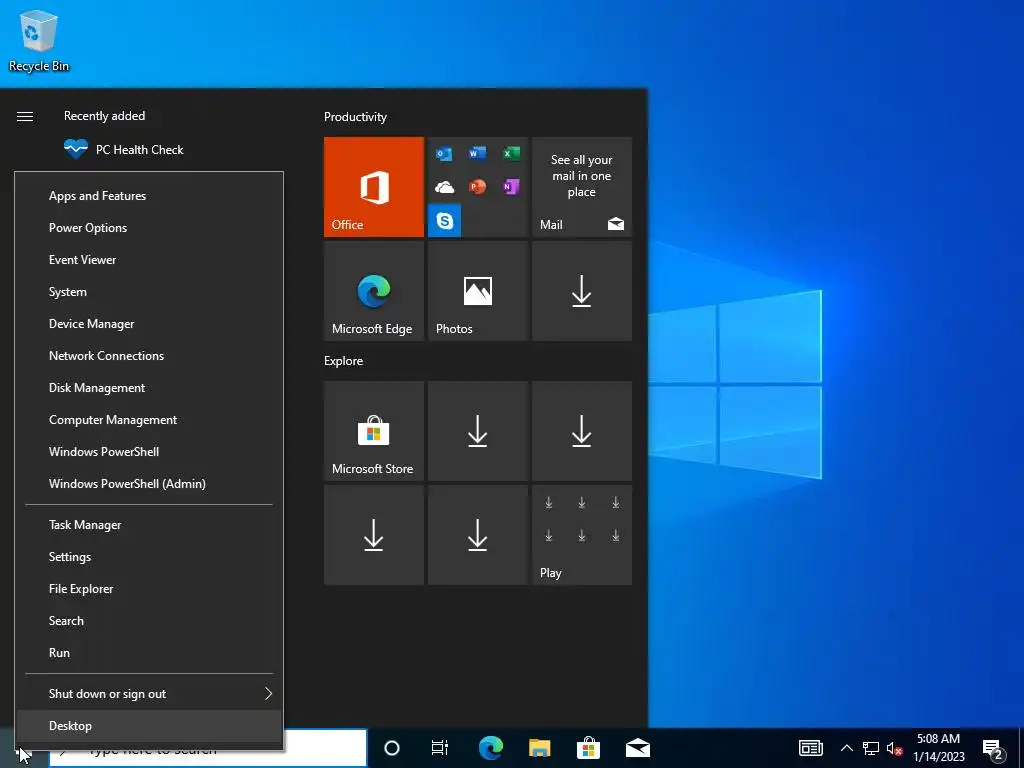This screenshot has height=768, width=1024.
Task: Open the Office tile
Action: pos(374,187)
